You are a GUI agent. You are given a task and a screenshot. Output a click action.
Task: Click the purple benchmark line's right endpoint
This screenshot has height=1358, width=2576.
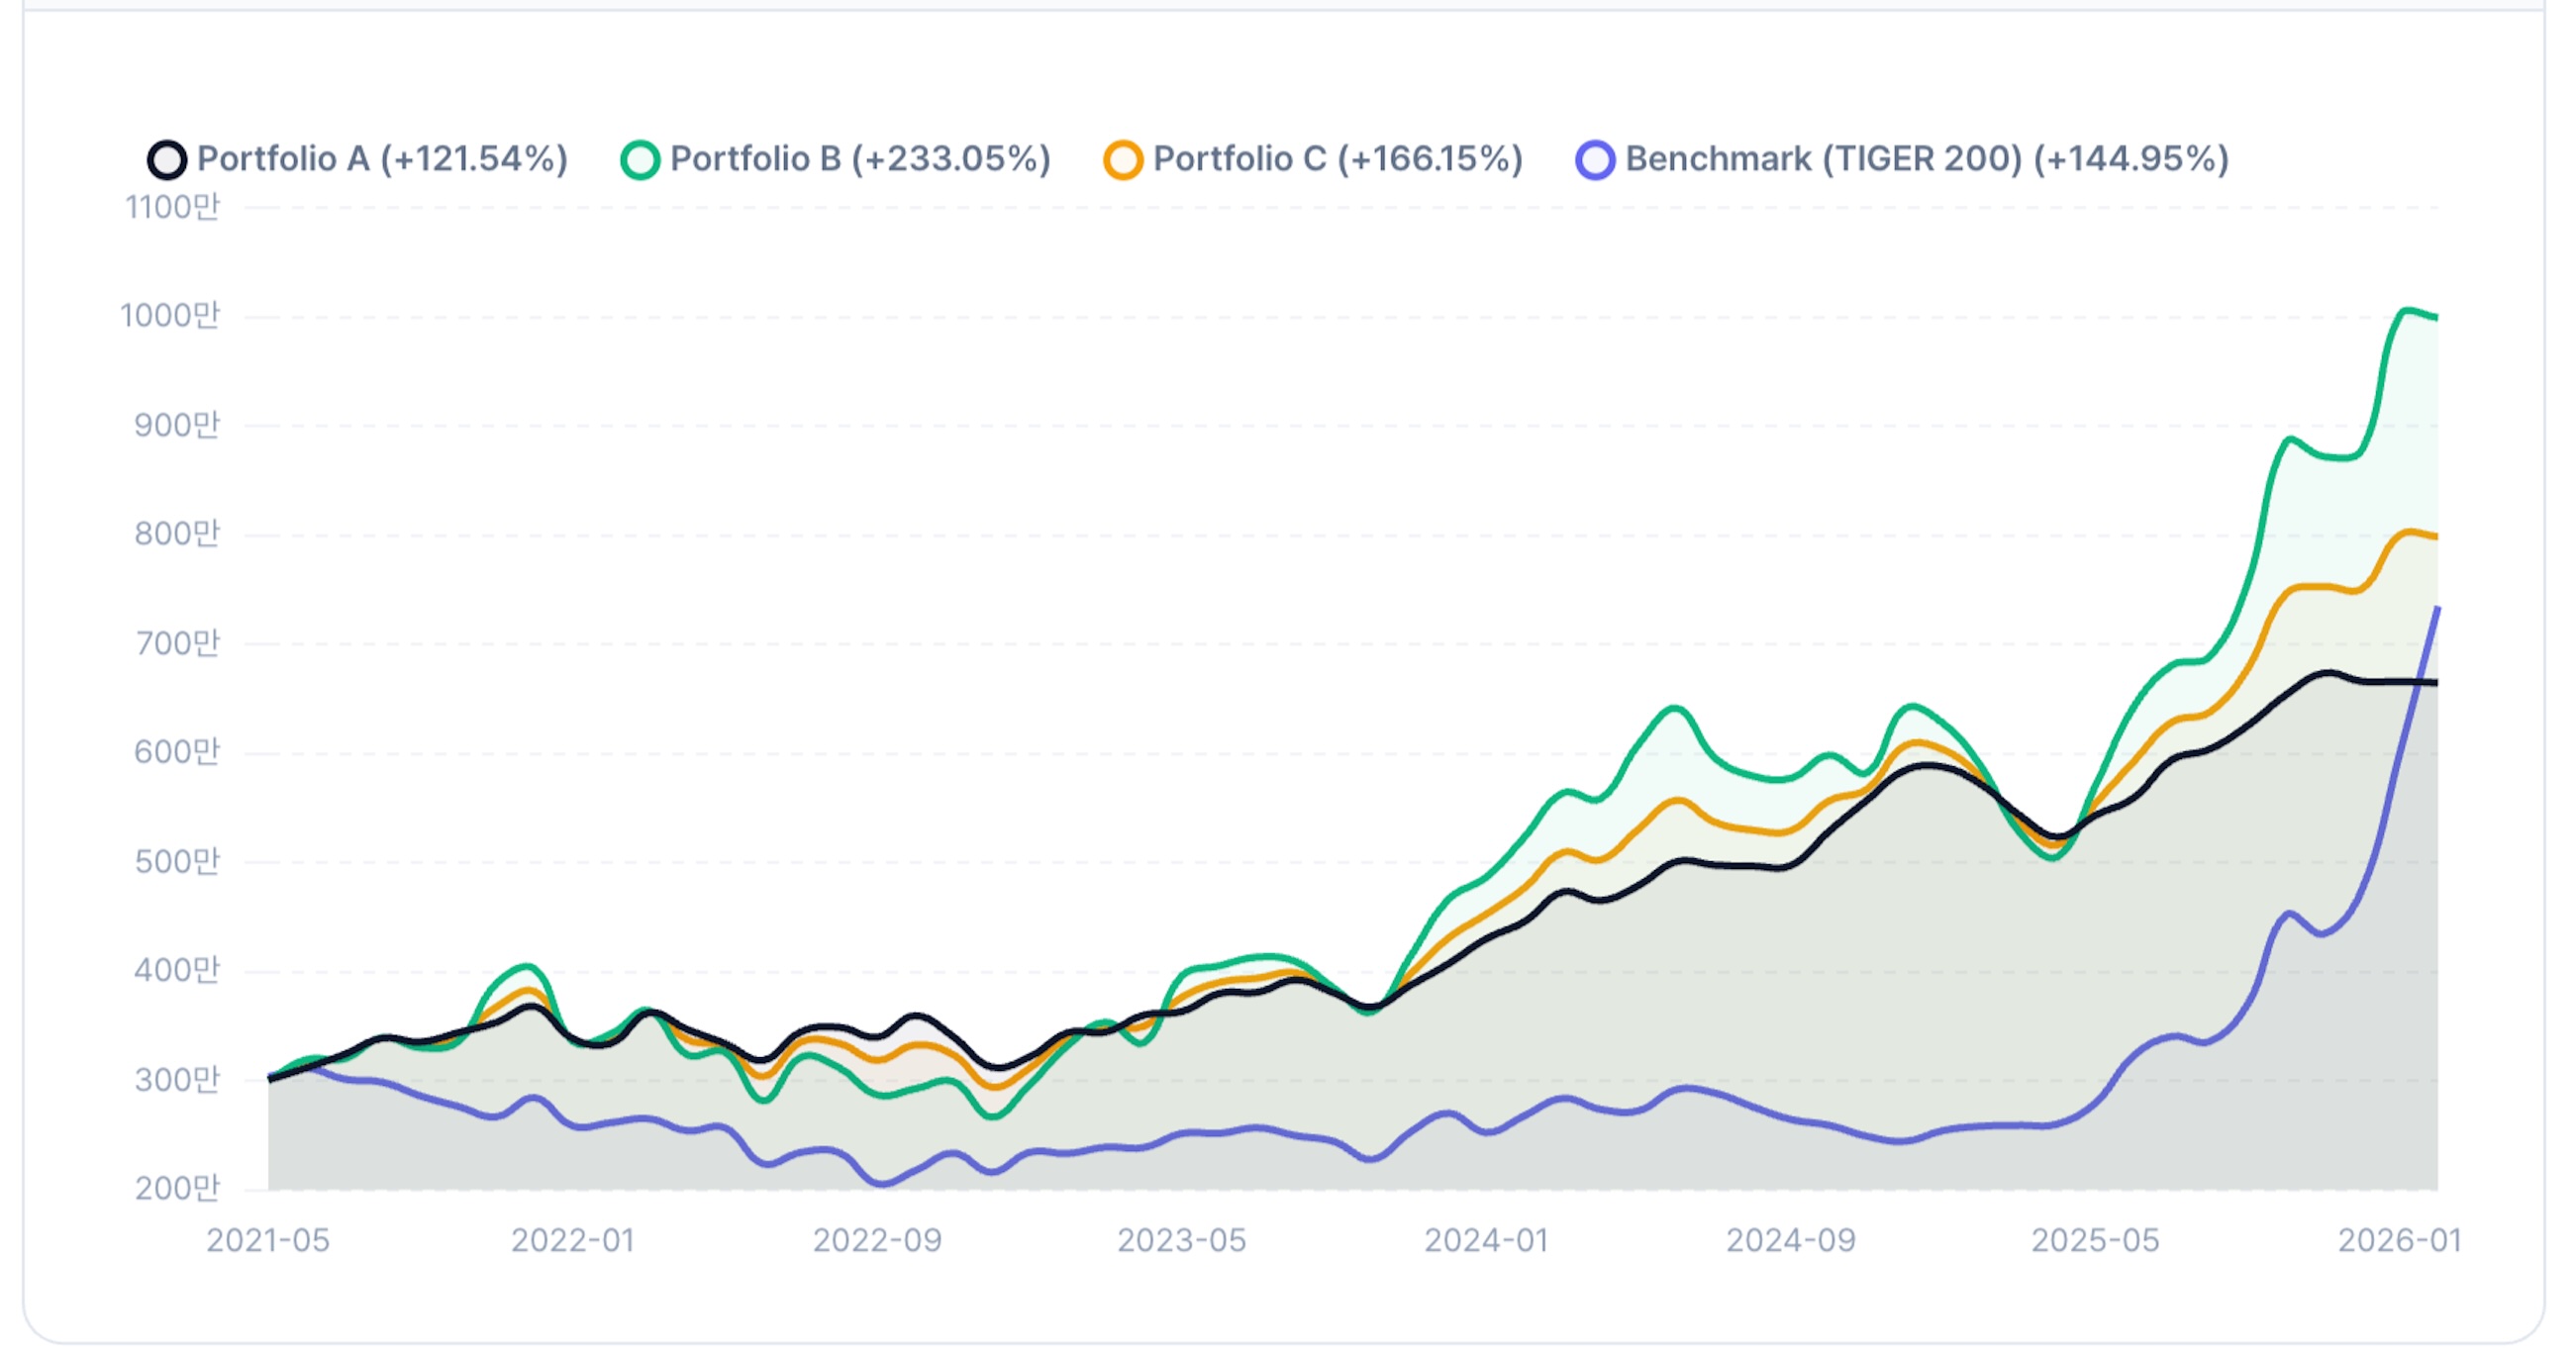(2437, 609)
